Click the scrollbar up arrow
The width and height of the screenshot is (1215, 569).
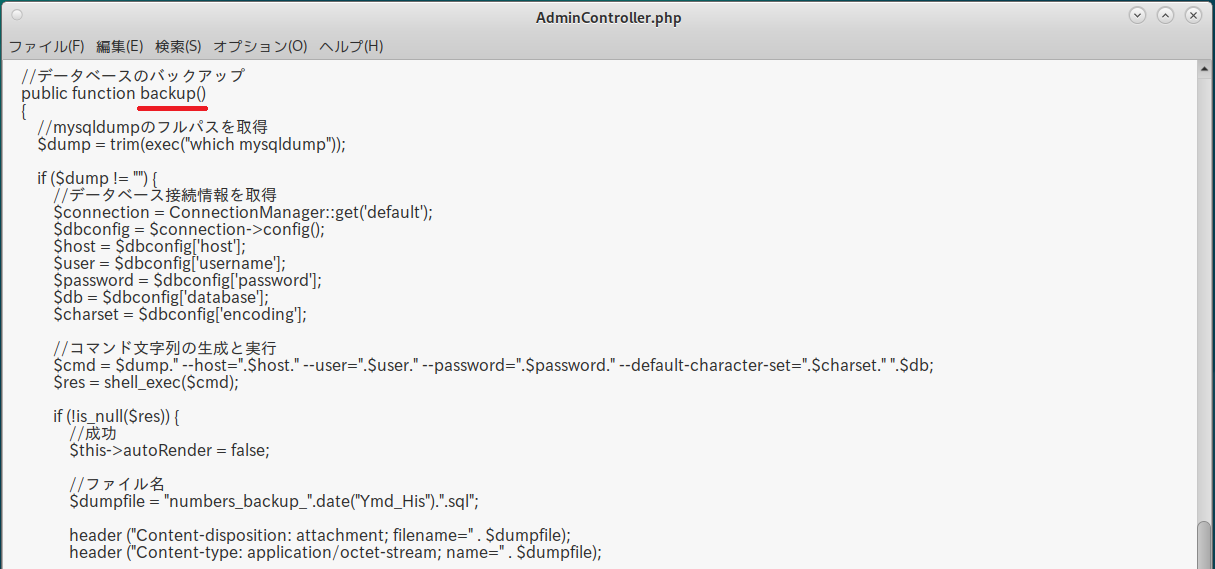point(1204,69)
